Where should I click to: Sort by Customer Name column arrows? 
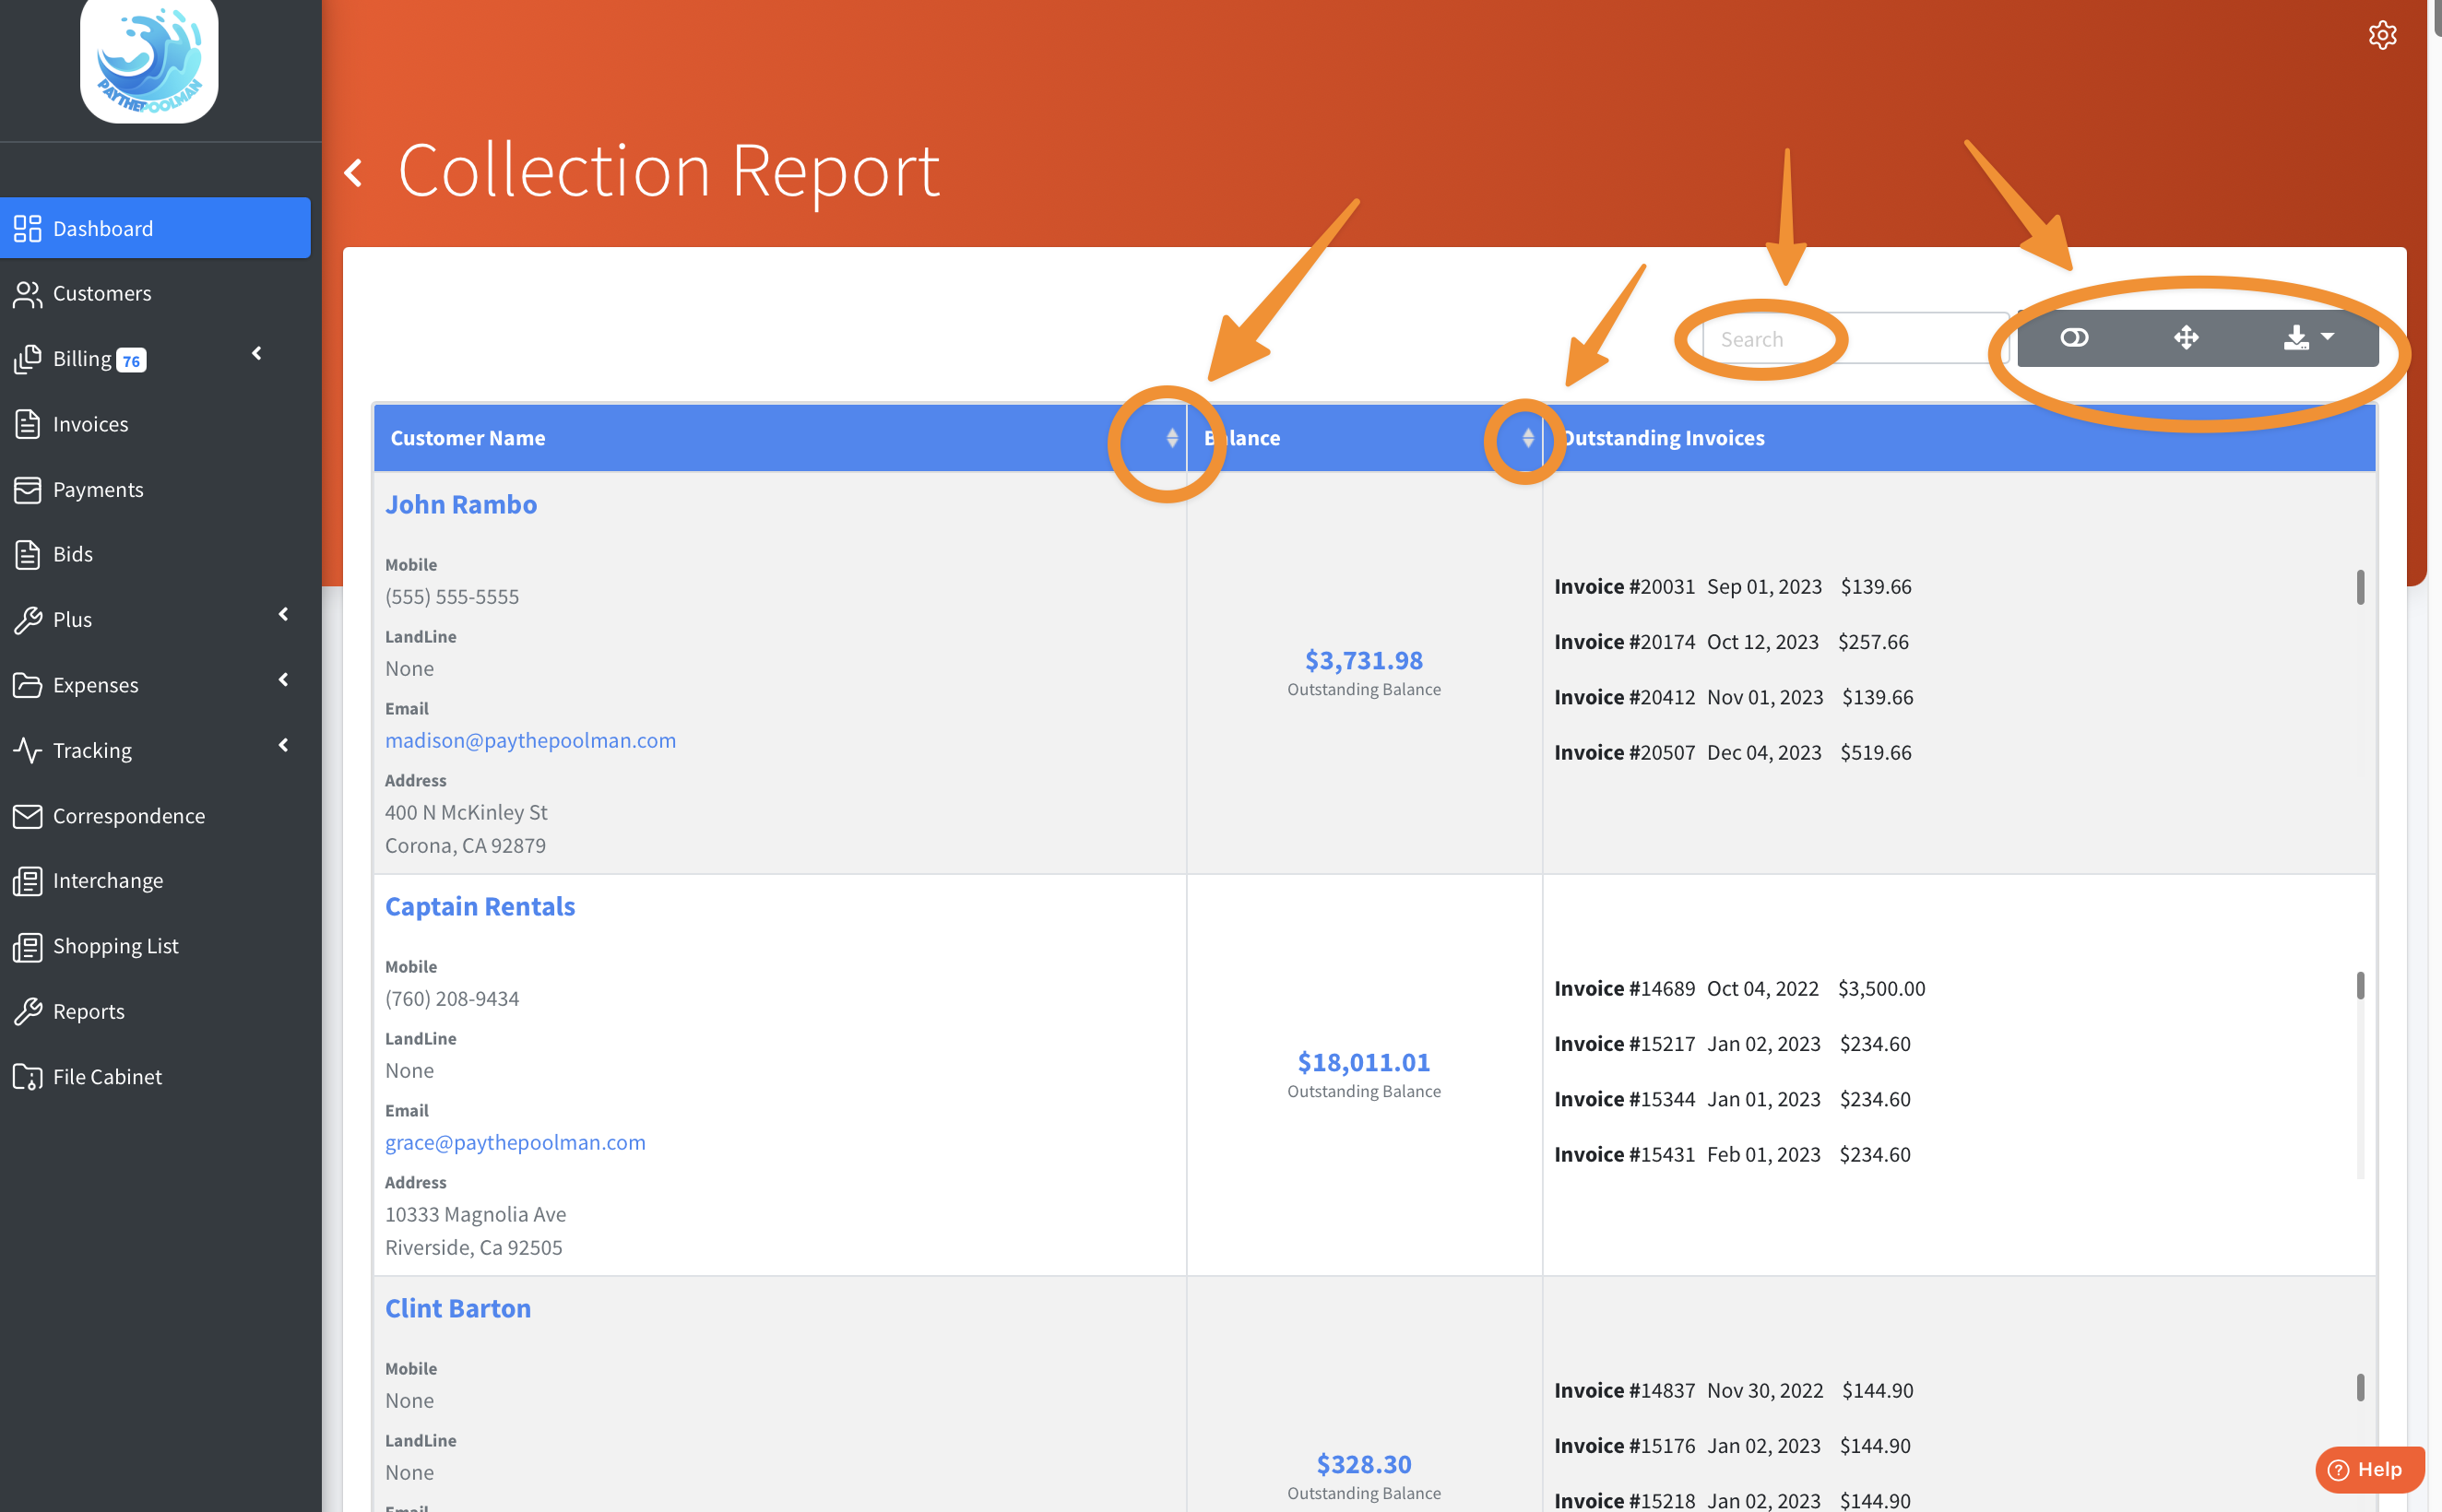[1171, 438]
